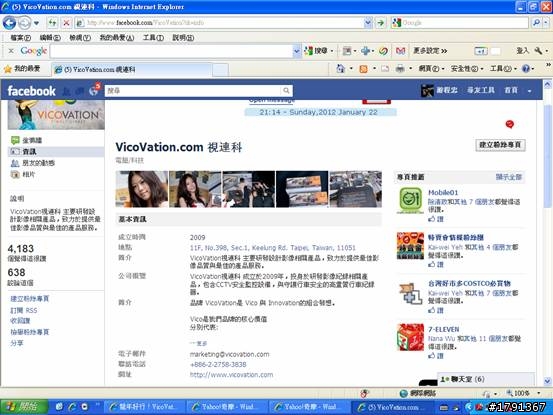Open address bar history dropdown
Viewport: 553px width, 415px height.
[x=368, y=23]
